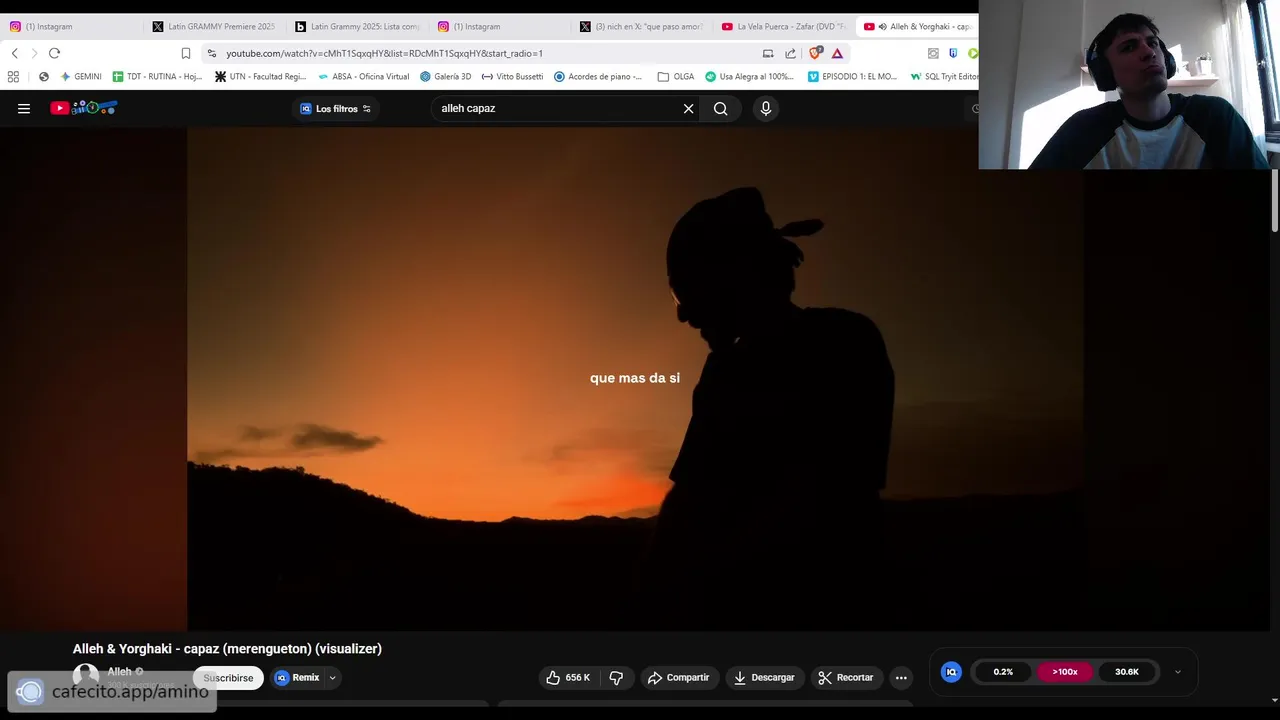Like the video with the thumbs-up button
This screenshot has height=720, width=1280.
coord(568,677)
